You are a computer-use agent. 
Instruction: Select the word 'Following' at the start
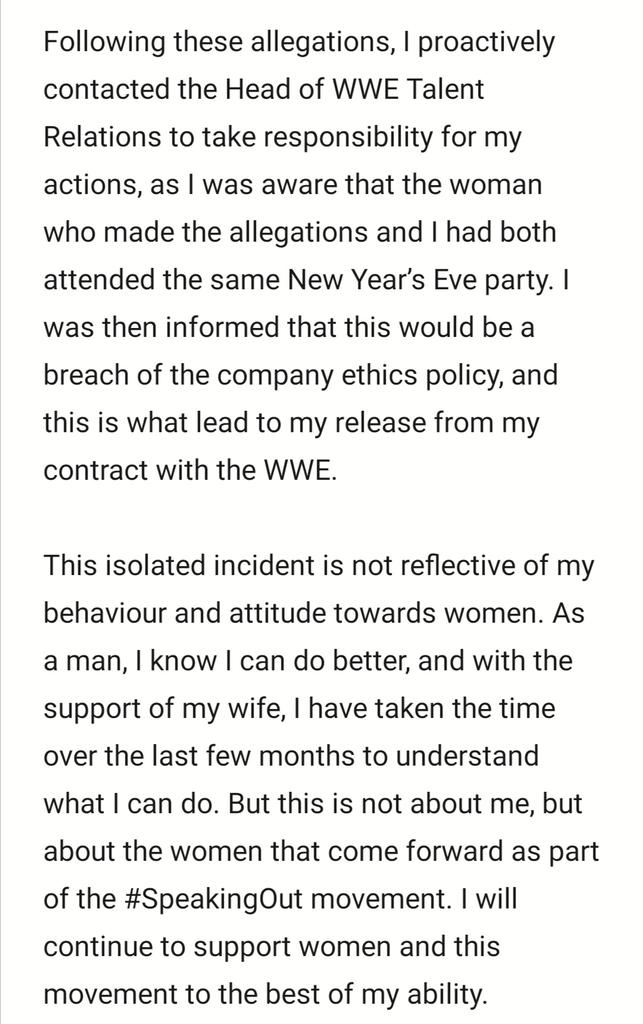coord(104,43)
